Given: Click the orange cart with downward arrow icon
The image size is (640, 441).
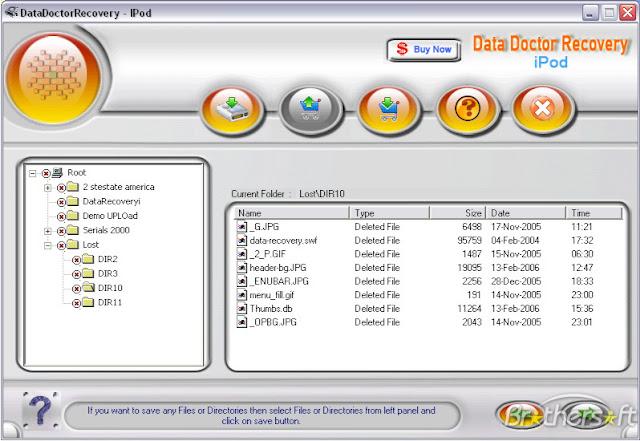Looking at the screenshot, I should 389,109.
